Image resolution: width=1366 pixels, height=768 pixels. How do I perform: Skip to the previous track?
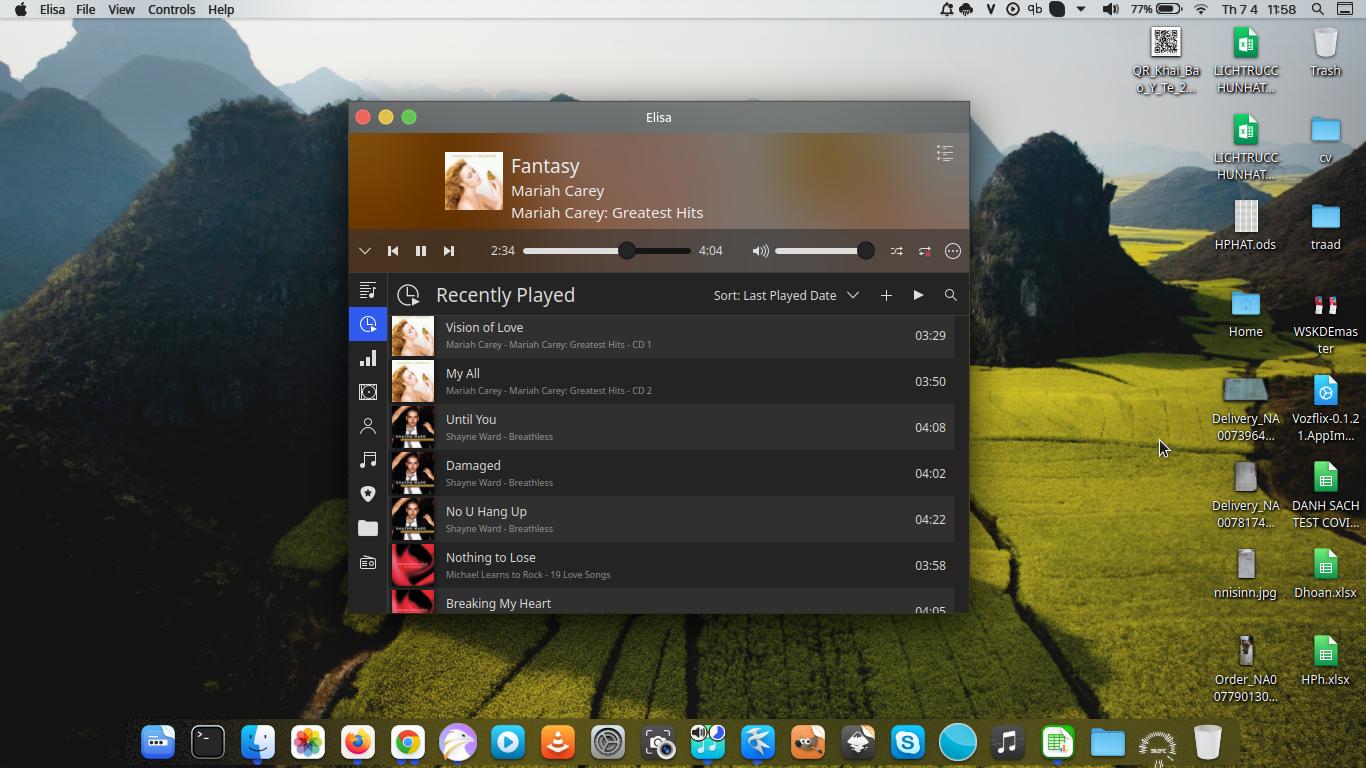click(393, 251)
